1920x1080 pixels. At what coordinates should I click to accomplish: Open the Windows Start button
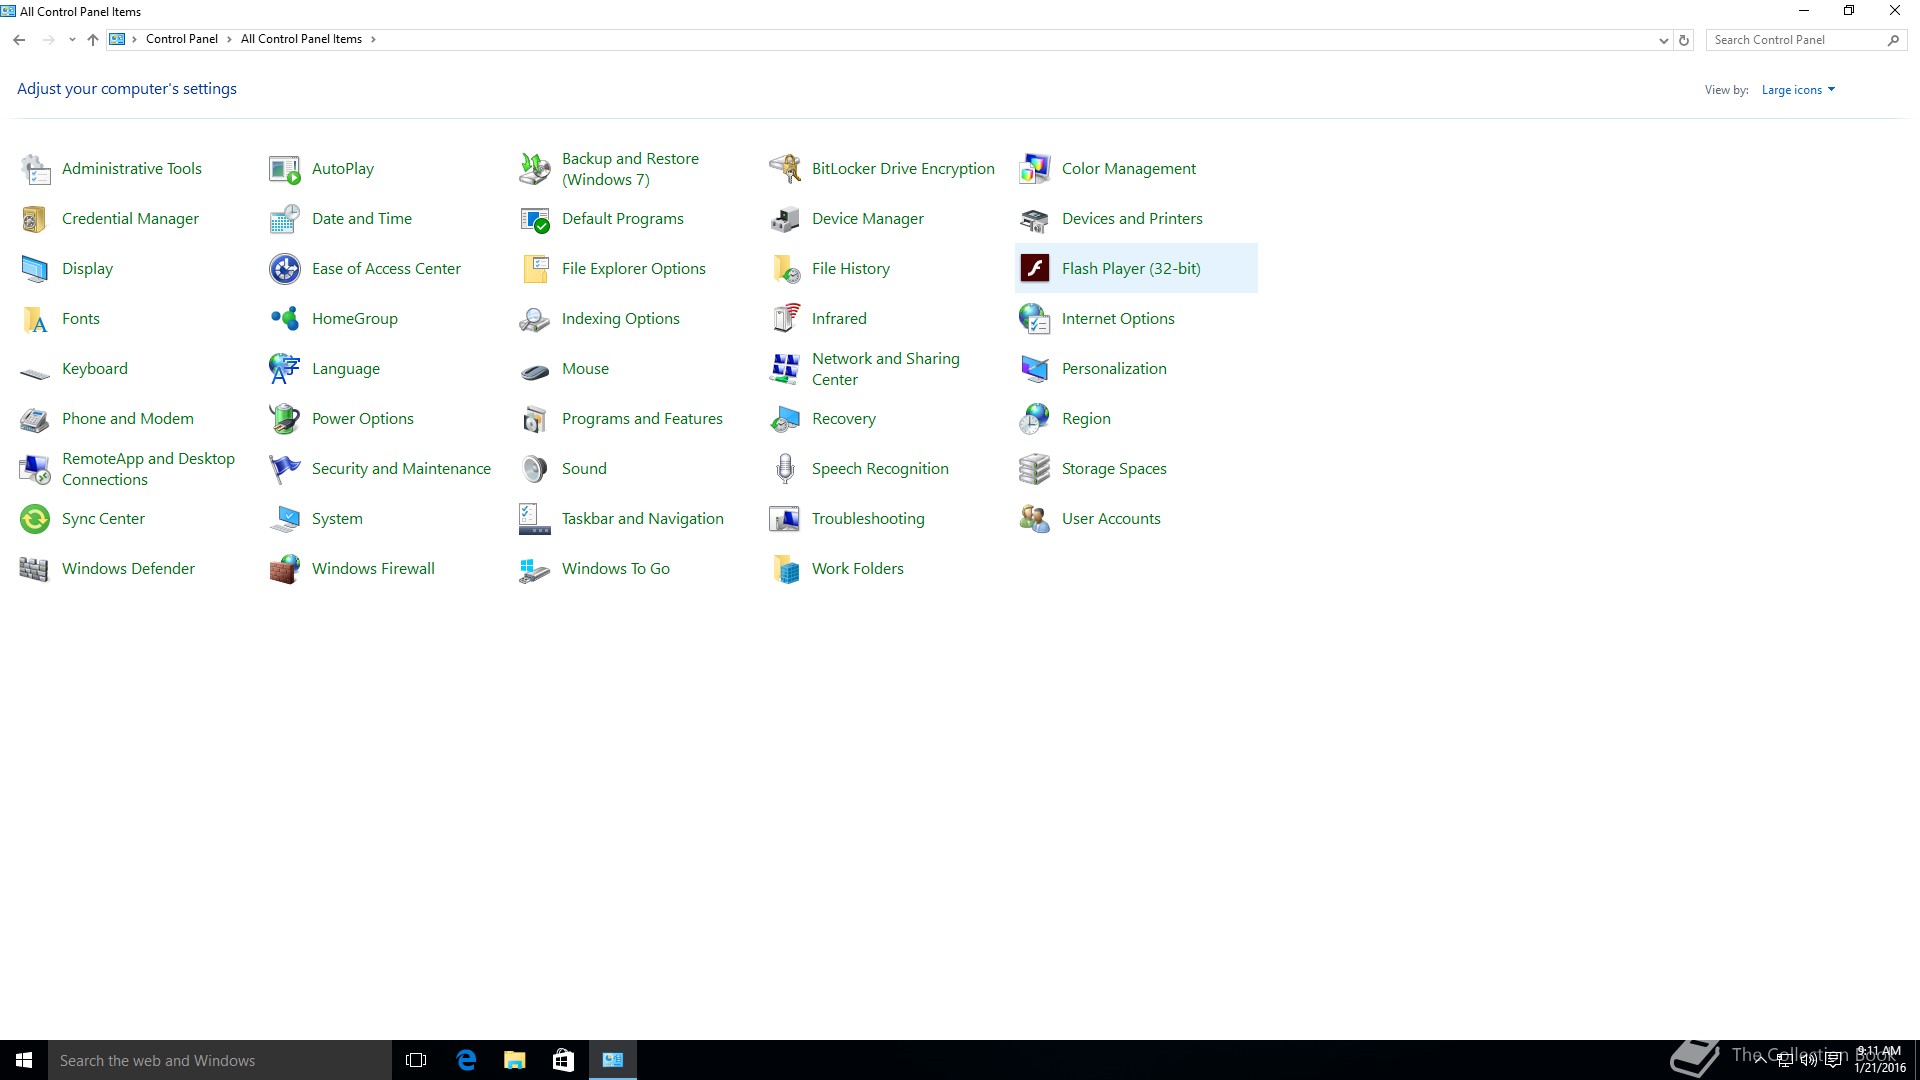click(24, 1060)
